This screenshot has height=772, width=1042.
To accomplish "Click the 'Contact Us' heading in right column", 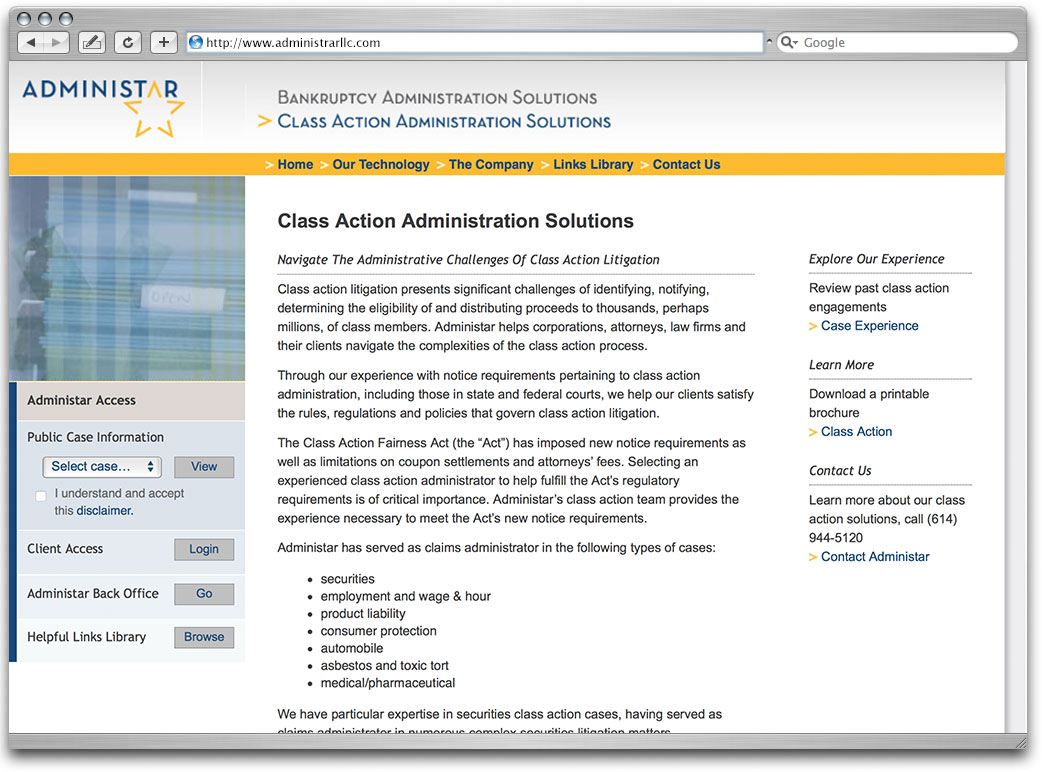I will (840, 470).
